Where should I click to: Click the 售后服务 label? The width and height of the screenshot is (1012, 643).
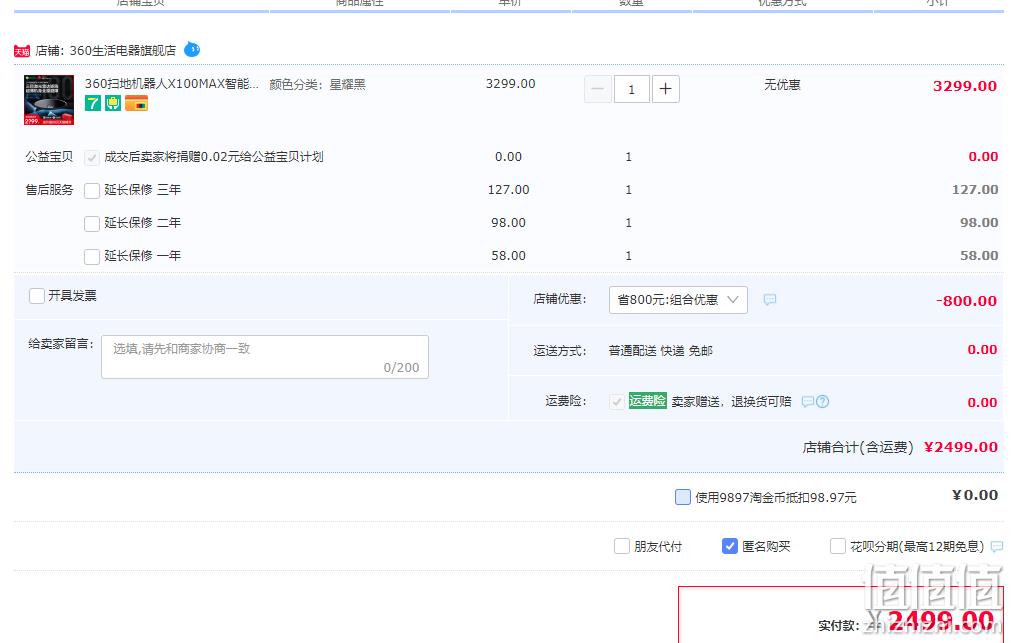click(x=50, y=190)
